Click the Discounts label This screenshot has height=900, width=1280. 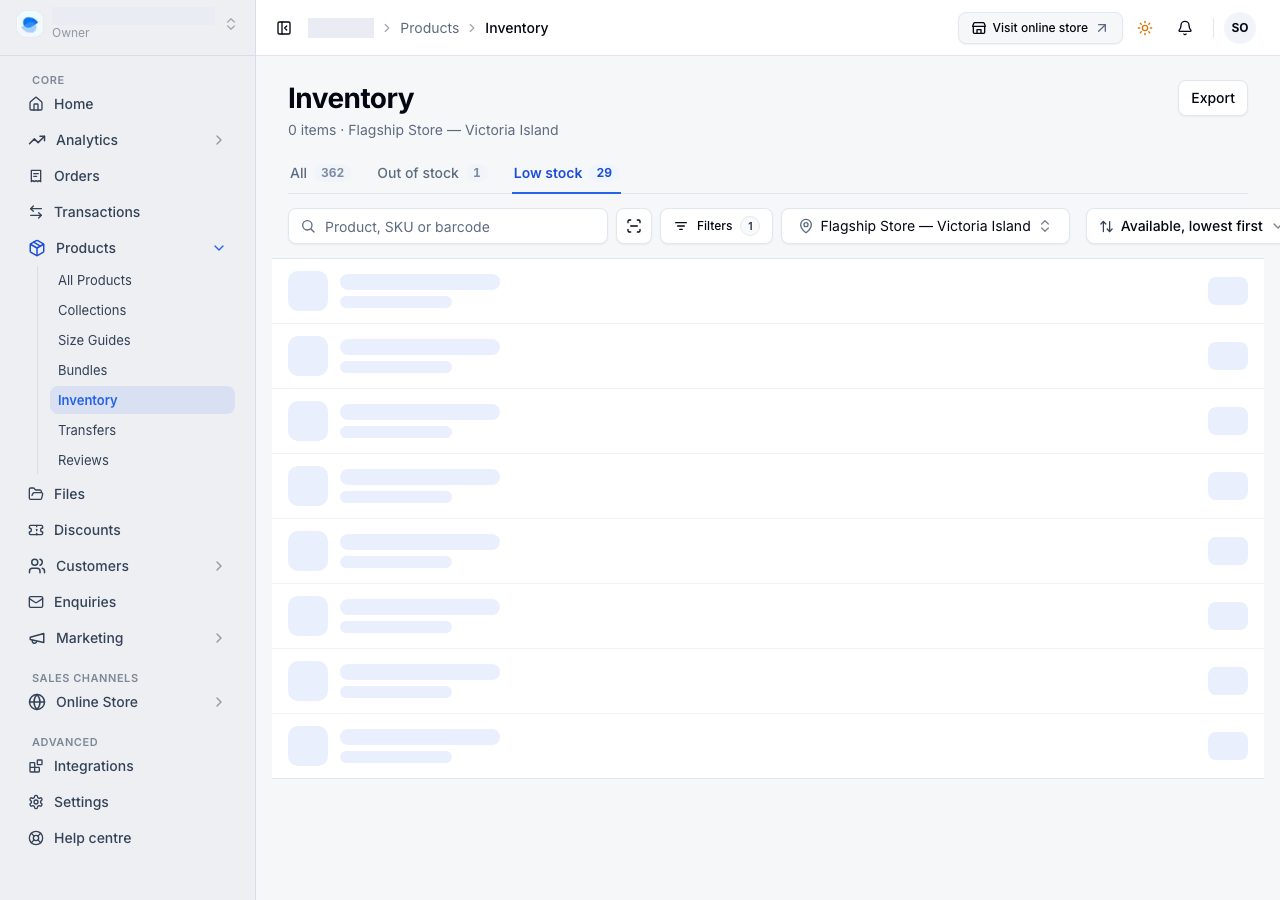click(87, 530)
